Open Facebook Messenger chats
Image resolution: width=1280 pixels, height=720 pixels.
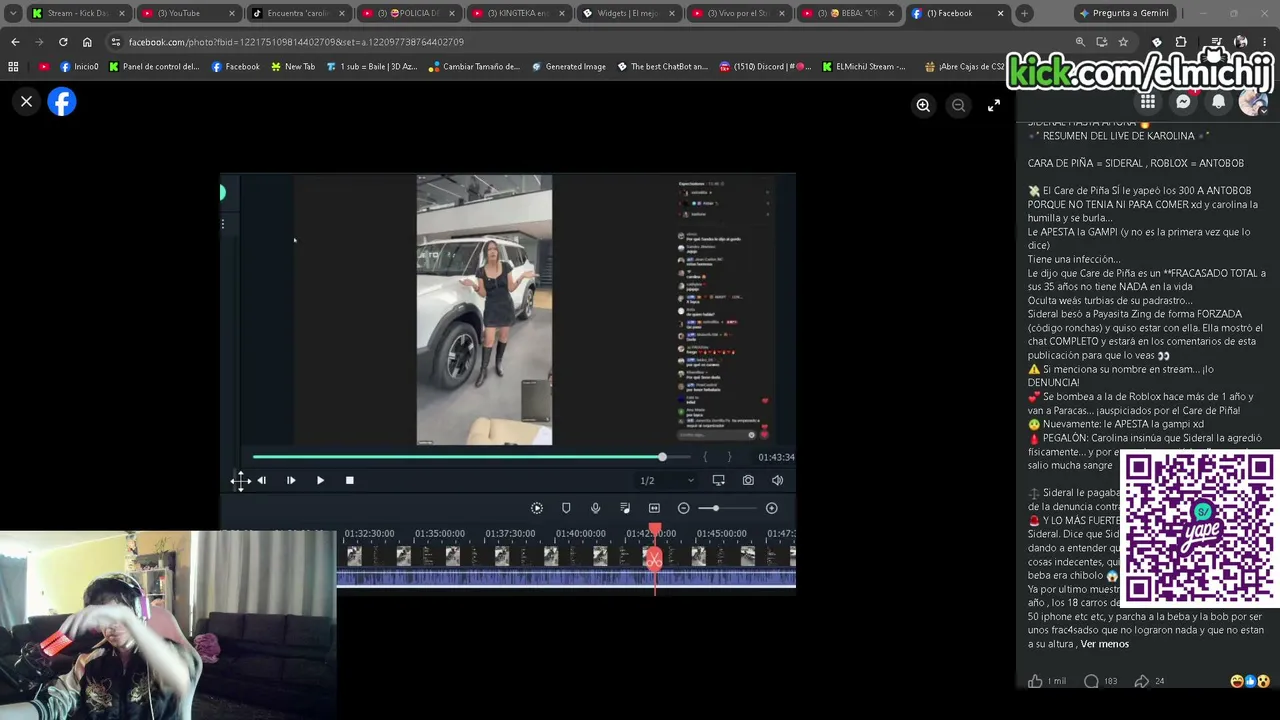coord(1183,102)
